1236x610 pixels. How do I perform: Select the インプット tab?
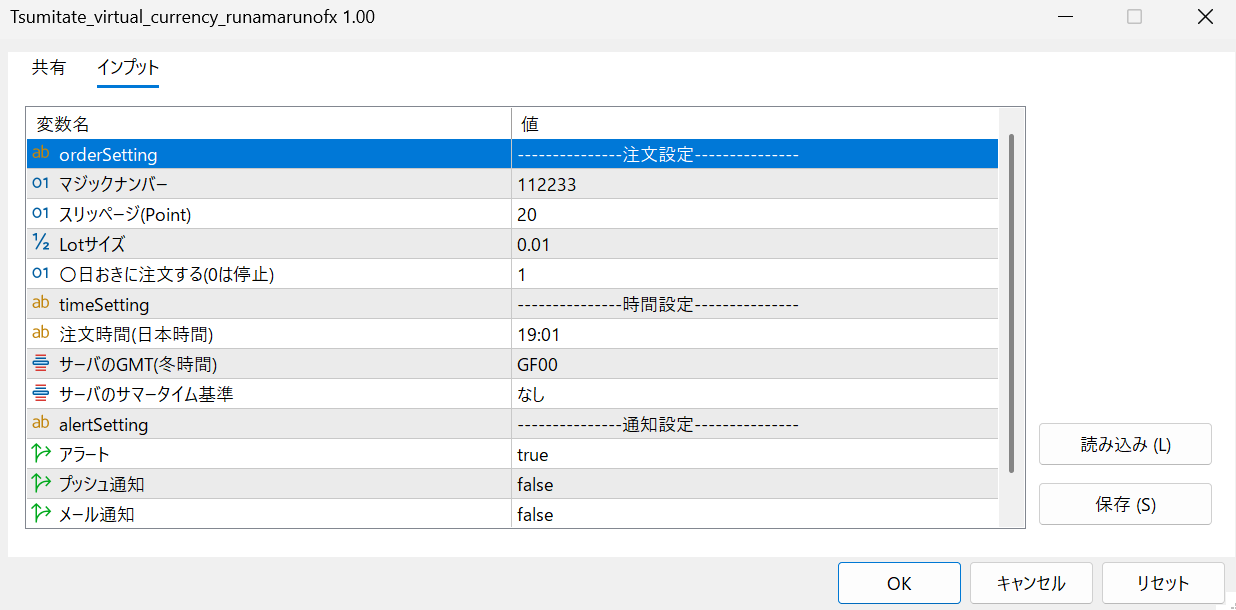(x=128, y=68)
